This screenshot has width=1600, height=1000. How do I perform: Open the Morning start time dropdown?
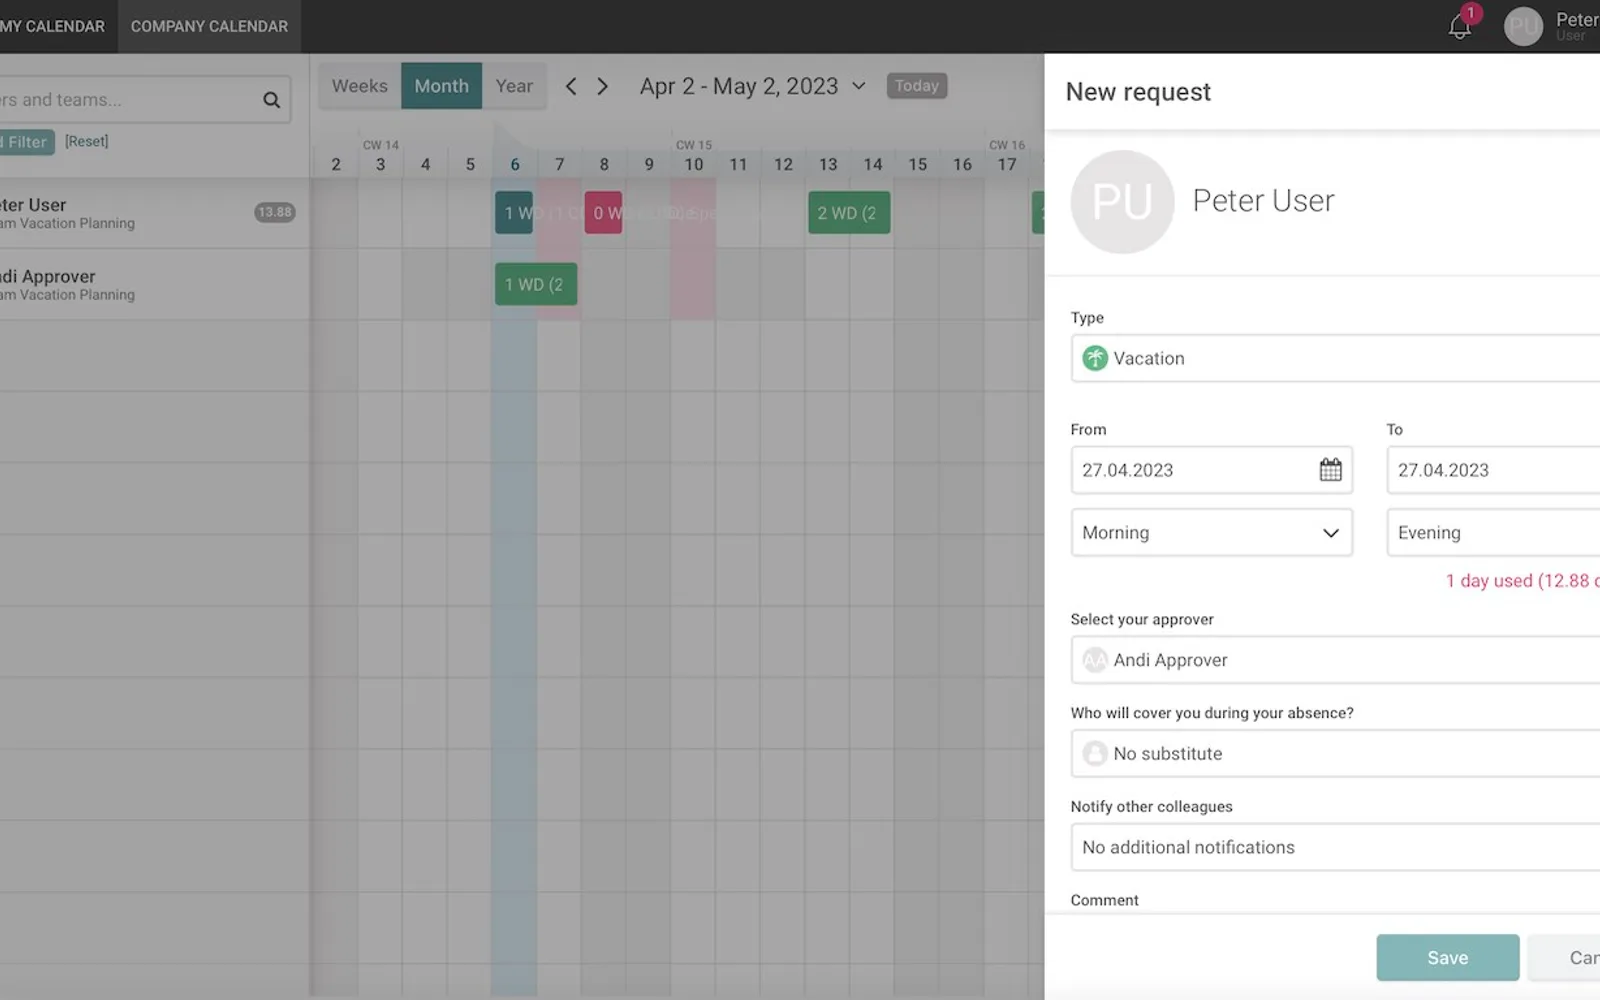pos(1211,532)
